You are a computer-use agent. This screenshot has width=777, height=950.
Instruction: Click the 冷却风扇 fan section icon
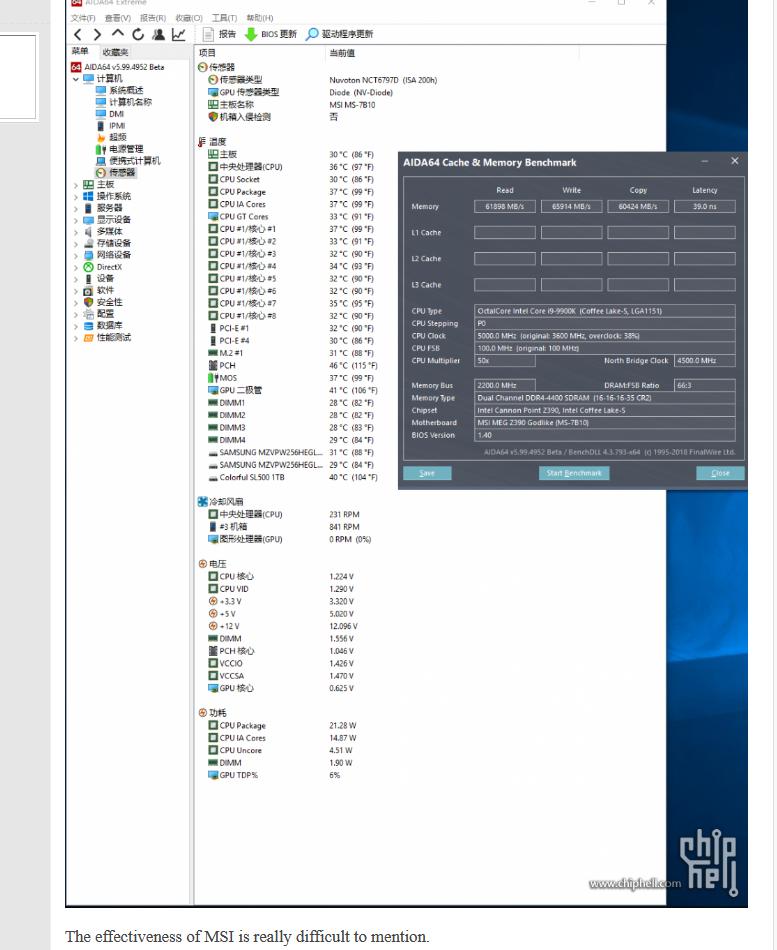[202, 502]
